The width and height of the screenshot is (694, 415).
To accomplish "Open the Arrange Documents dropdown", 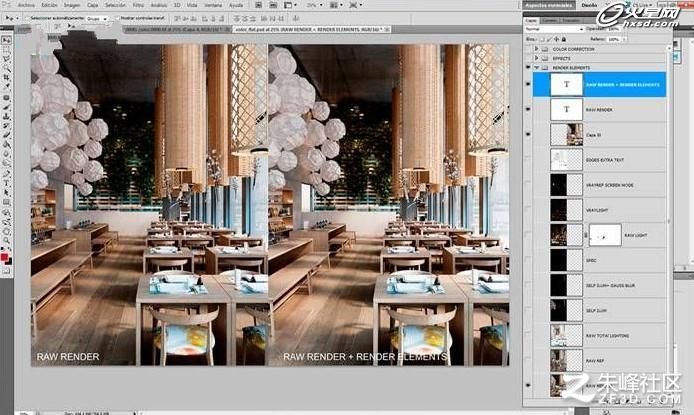I will tap(336, 5).
